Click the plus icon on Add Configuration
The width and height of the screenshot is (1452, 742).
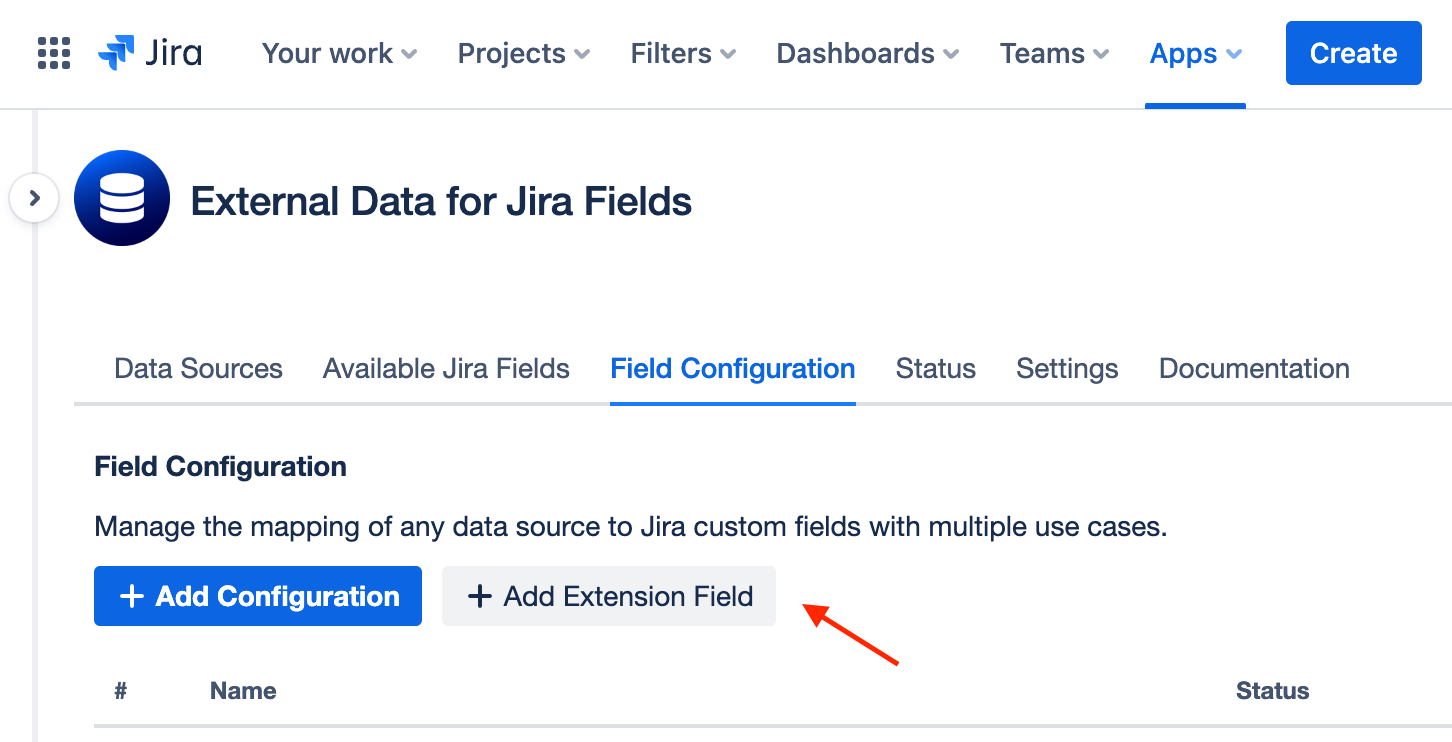click(x=131, y=596)
